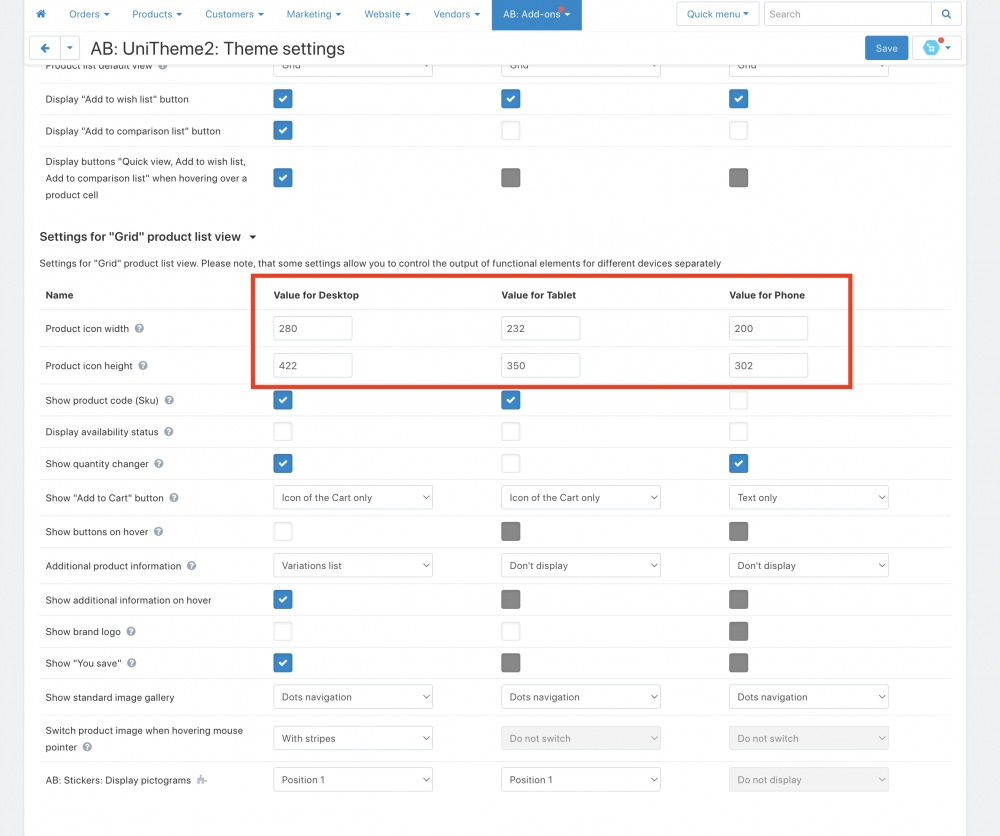
Task: Open the Quick menu button
Action: coord(717,14)
